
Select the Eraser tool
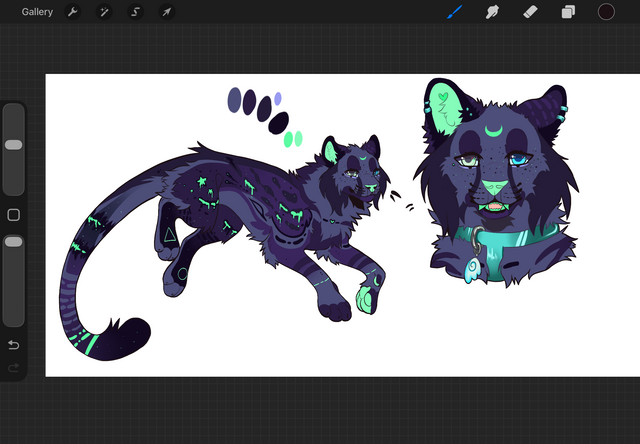coord(530,12)
